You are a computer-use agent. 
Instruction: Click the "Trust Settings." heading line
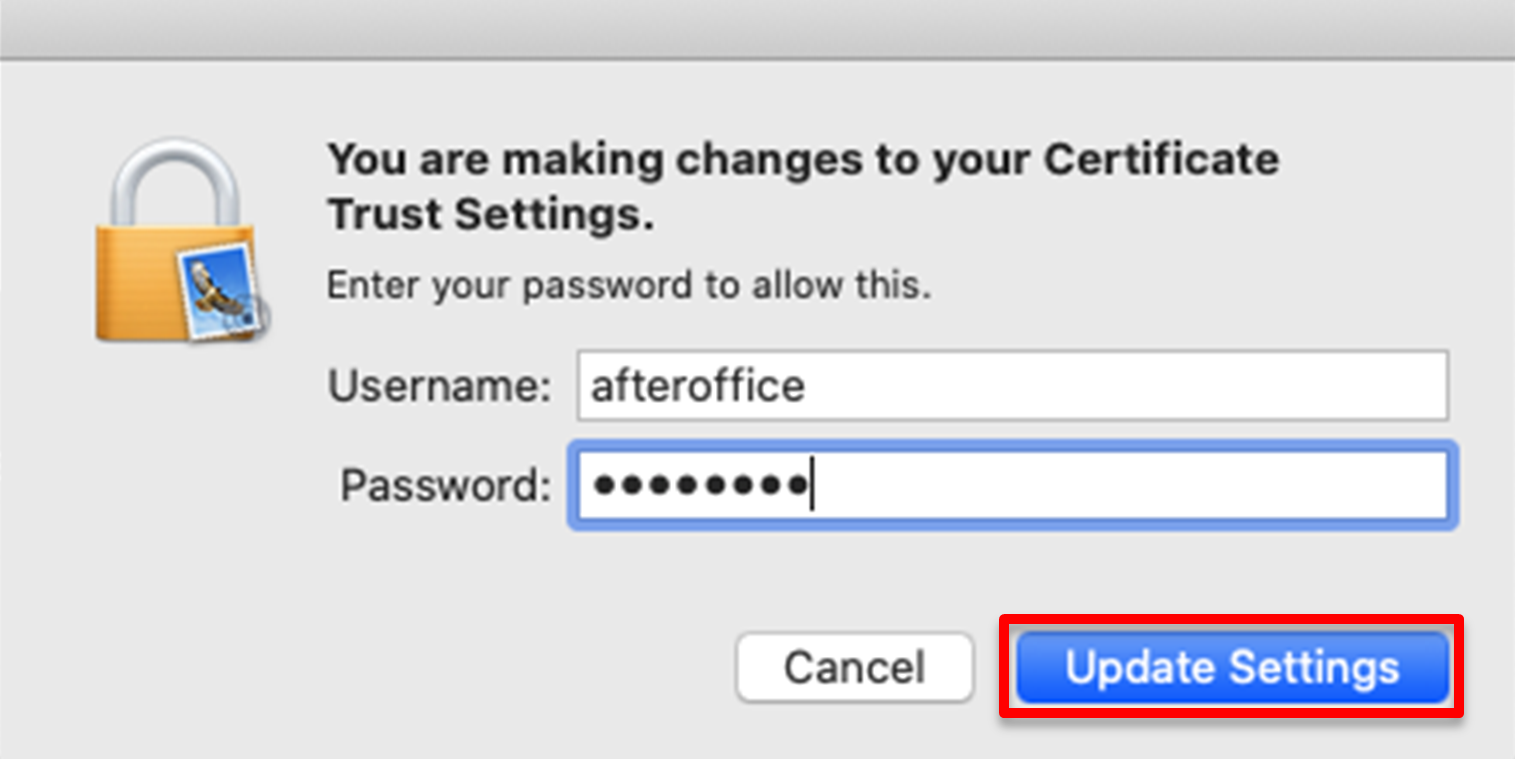pyautogui.click(x=491, y=215)
